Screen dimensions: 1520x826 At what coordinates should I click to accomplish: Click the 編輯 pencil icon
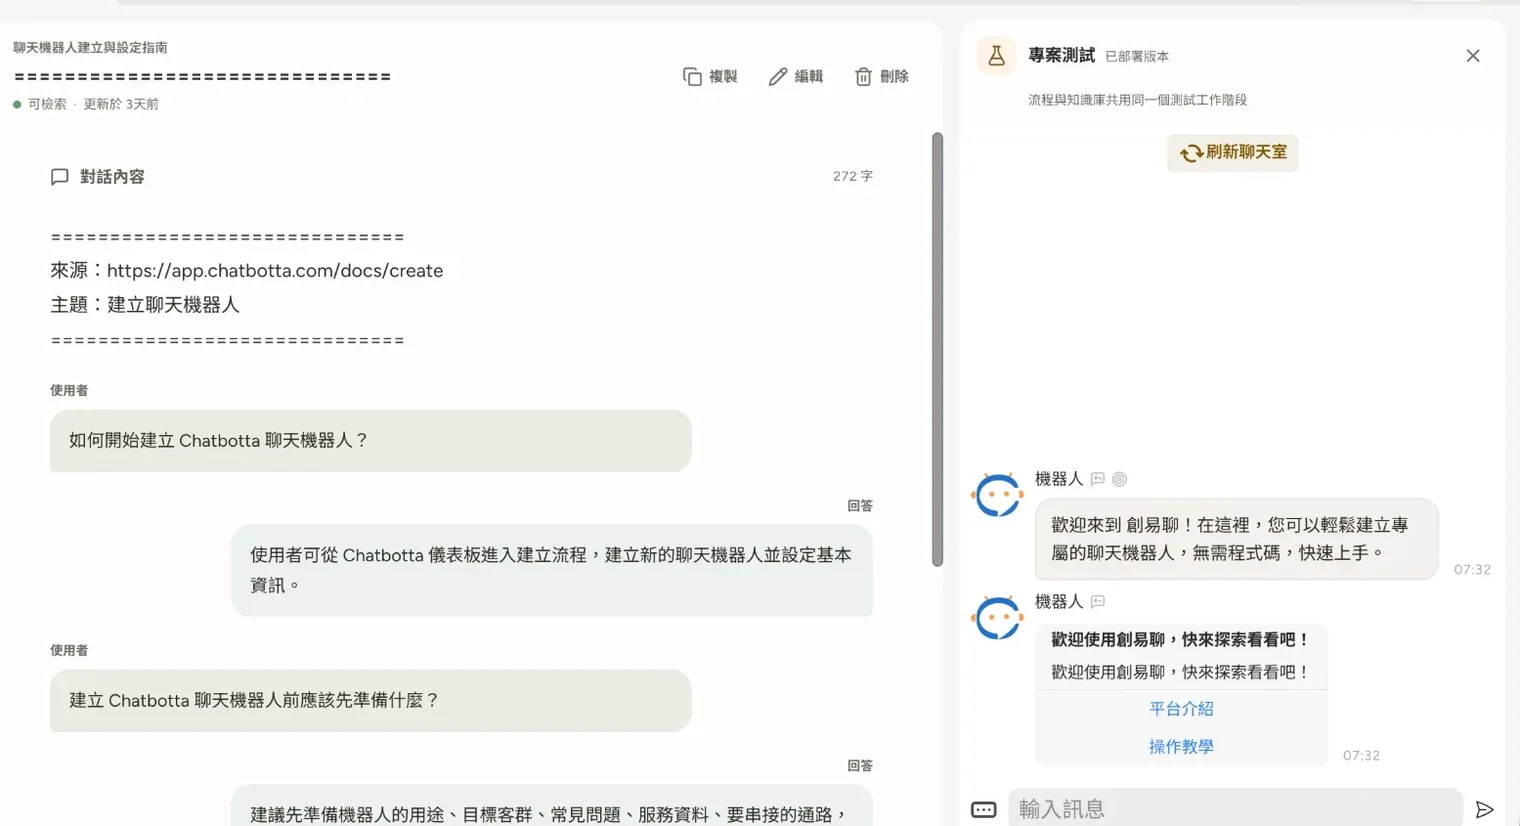(x=778, y=77)
